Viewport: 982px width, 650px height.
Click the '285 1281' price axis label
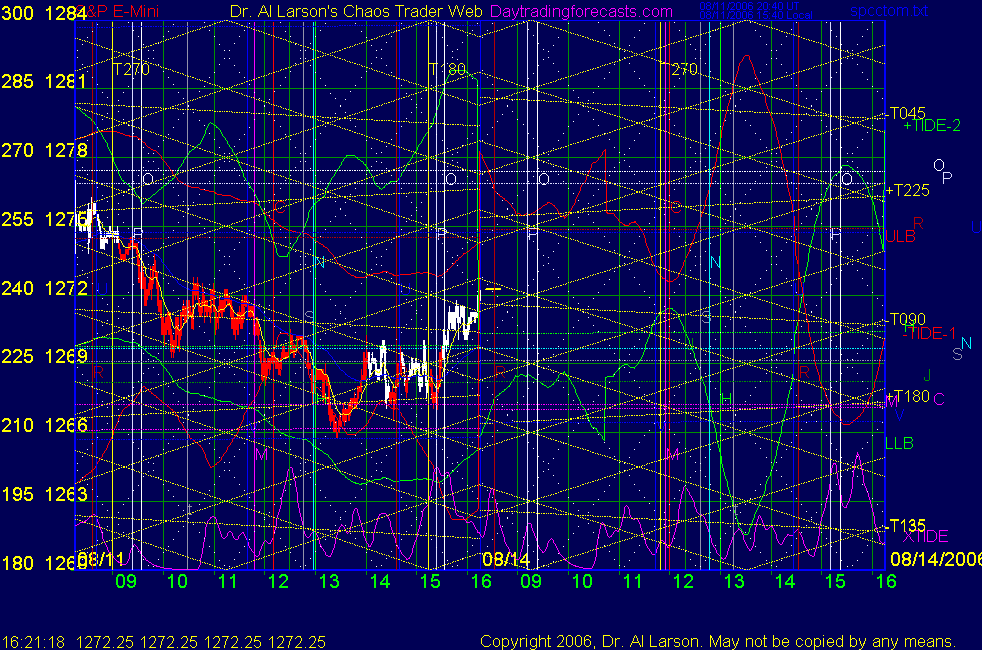44,81
